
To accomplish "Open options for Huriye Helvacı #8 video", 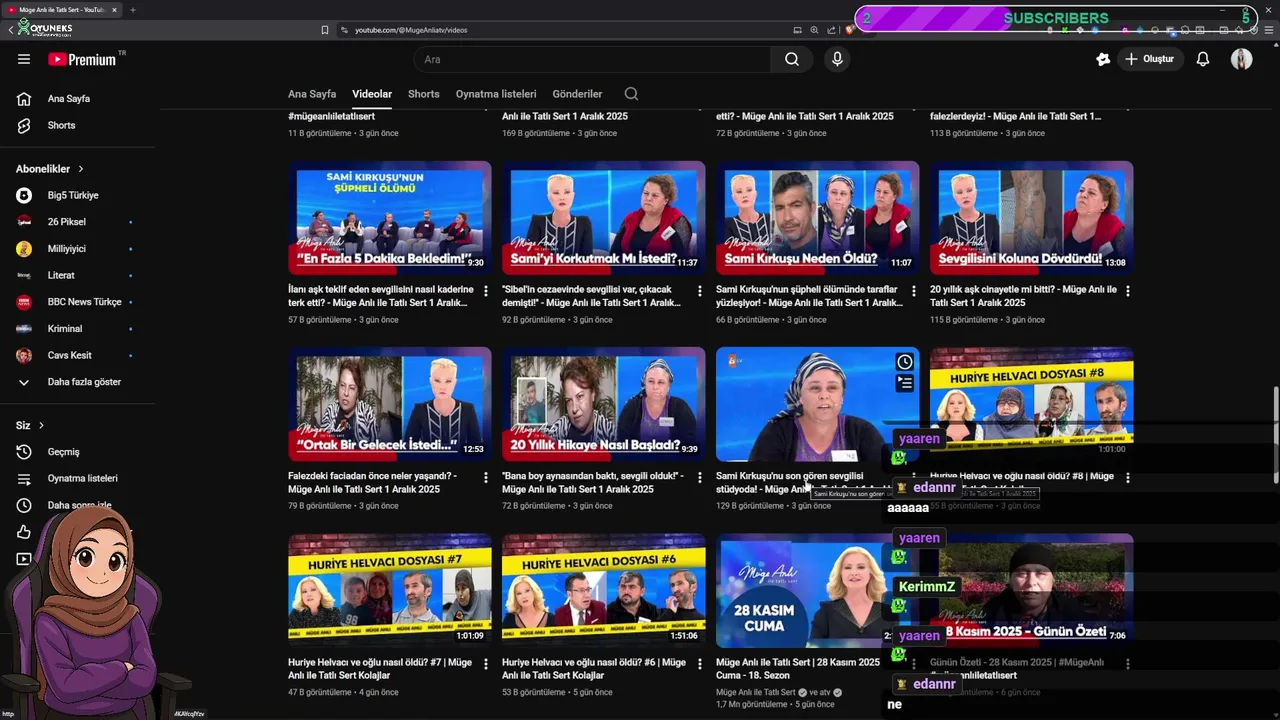I will [x=1128, y=477].
